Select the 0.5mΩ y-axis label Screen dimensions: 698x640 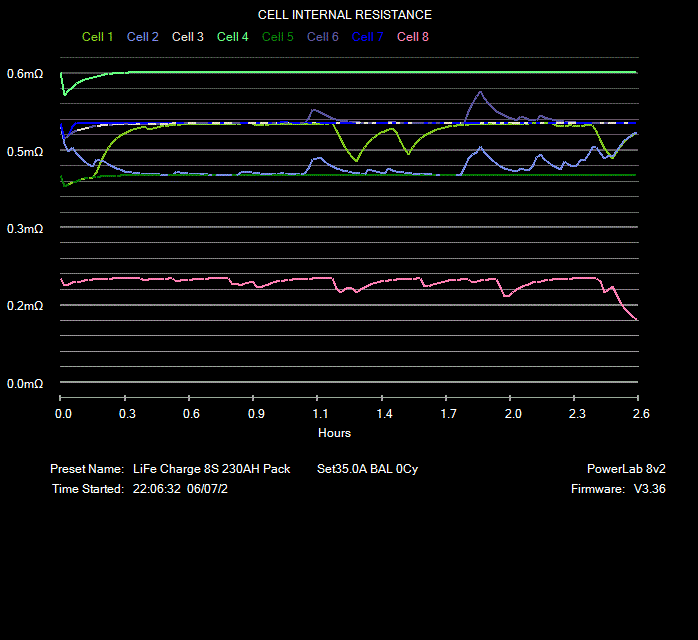click(x=25, y=152)
